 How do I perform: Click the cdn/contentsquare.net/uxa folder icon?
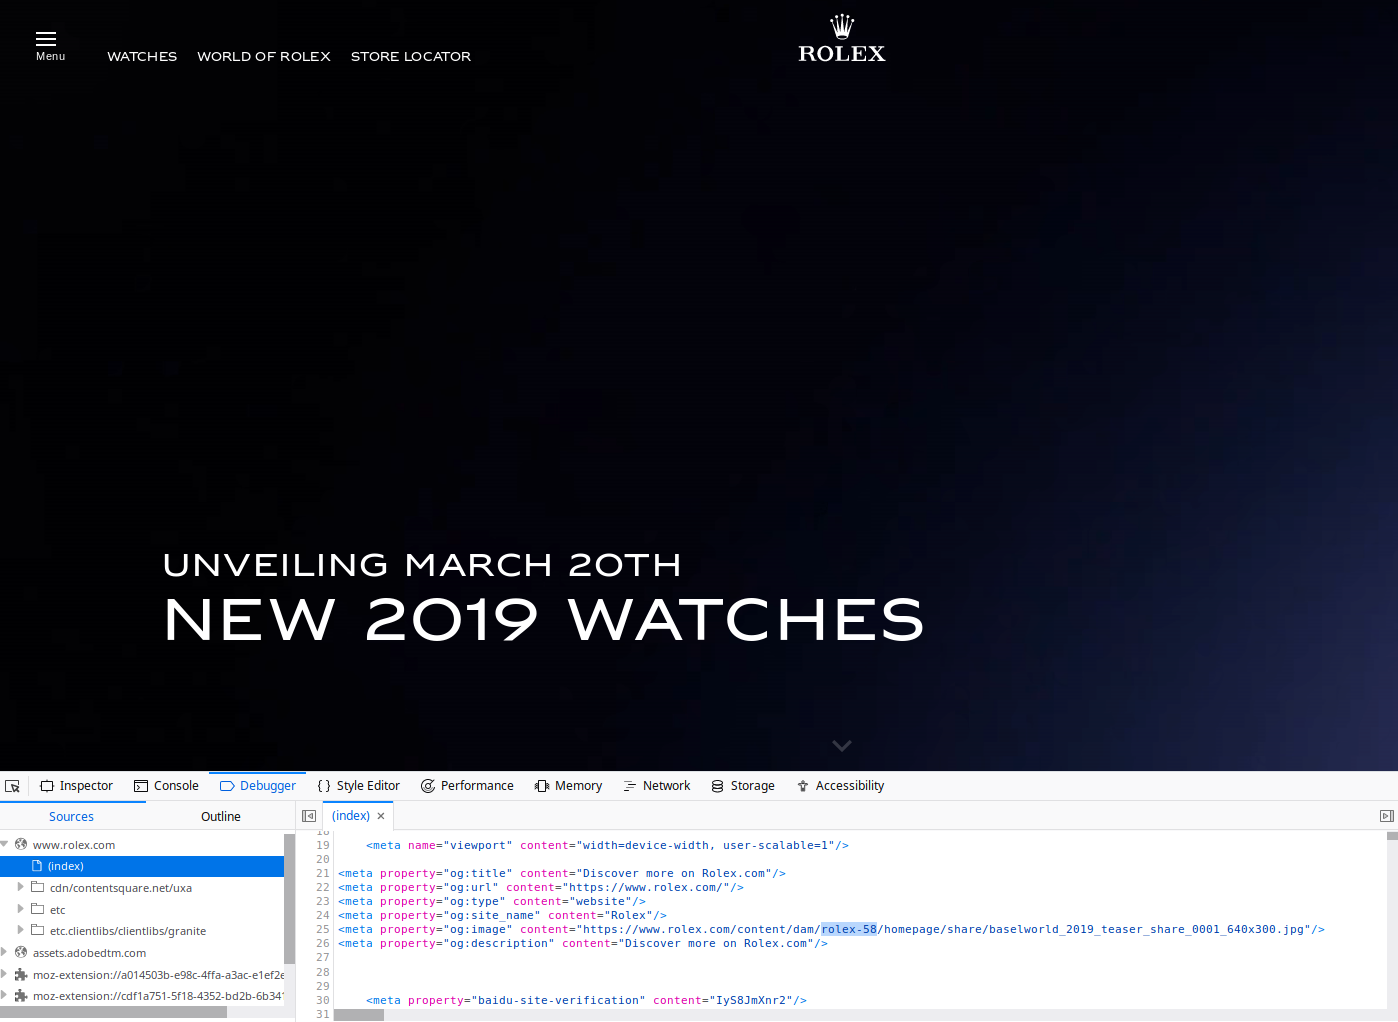[37, 887]
